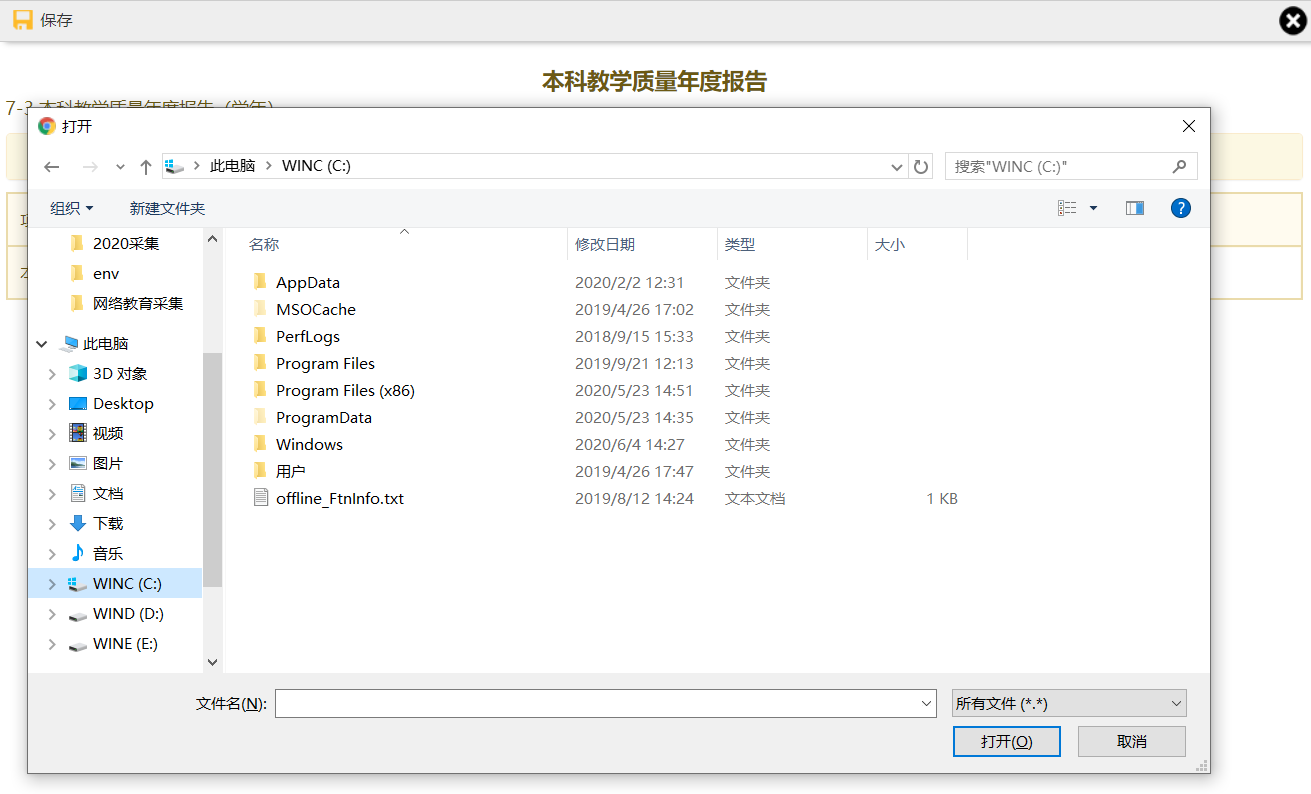Click the 取消 button
The width and height of the screenshot is (1311, 794).
click(1131, 741)
